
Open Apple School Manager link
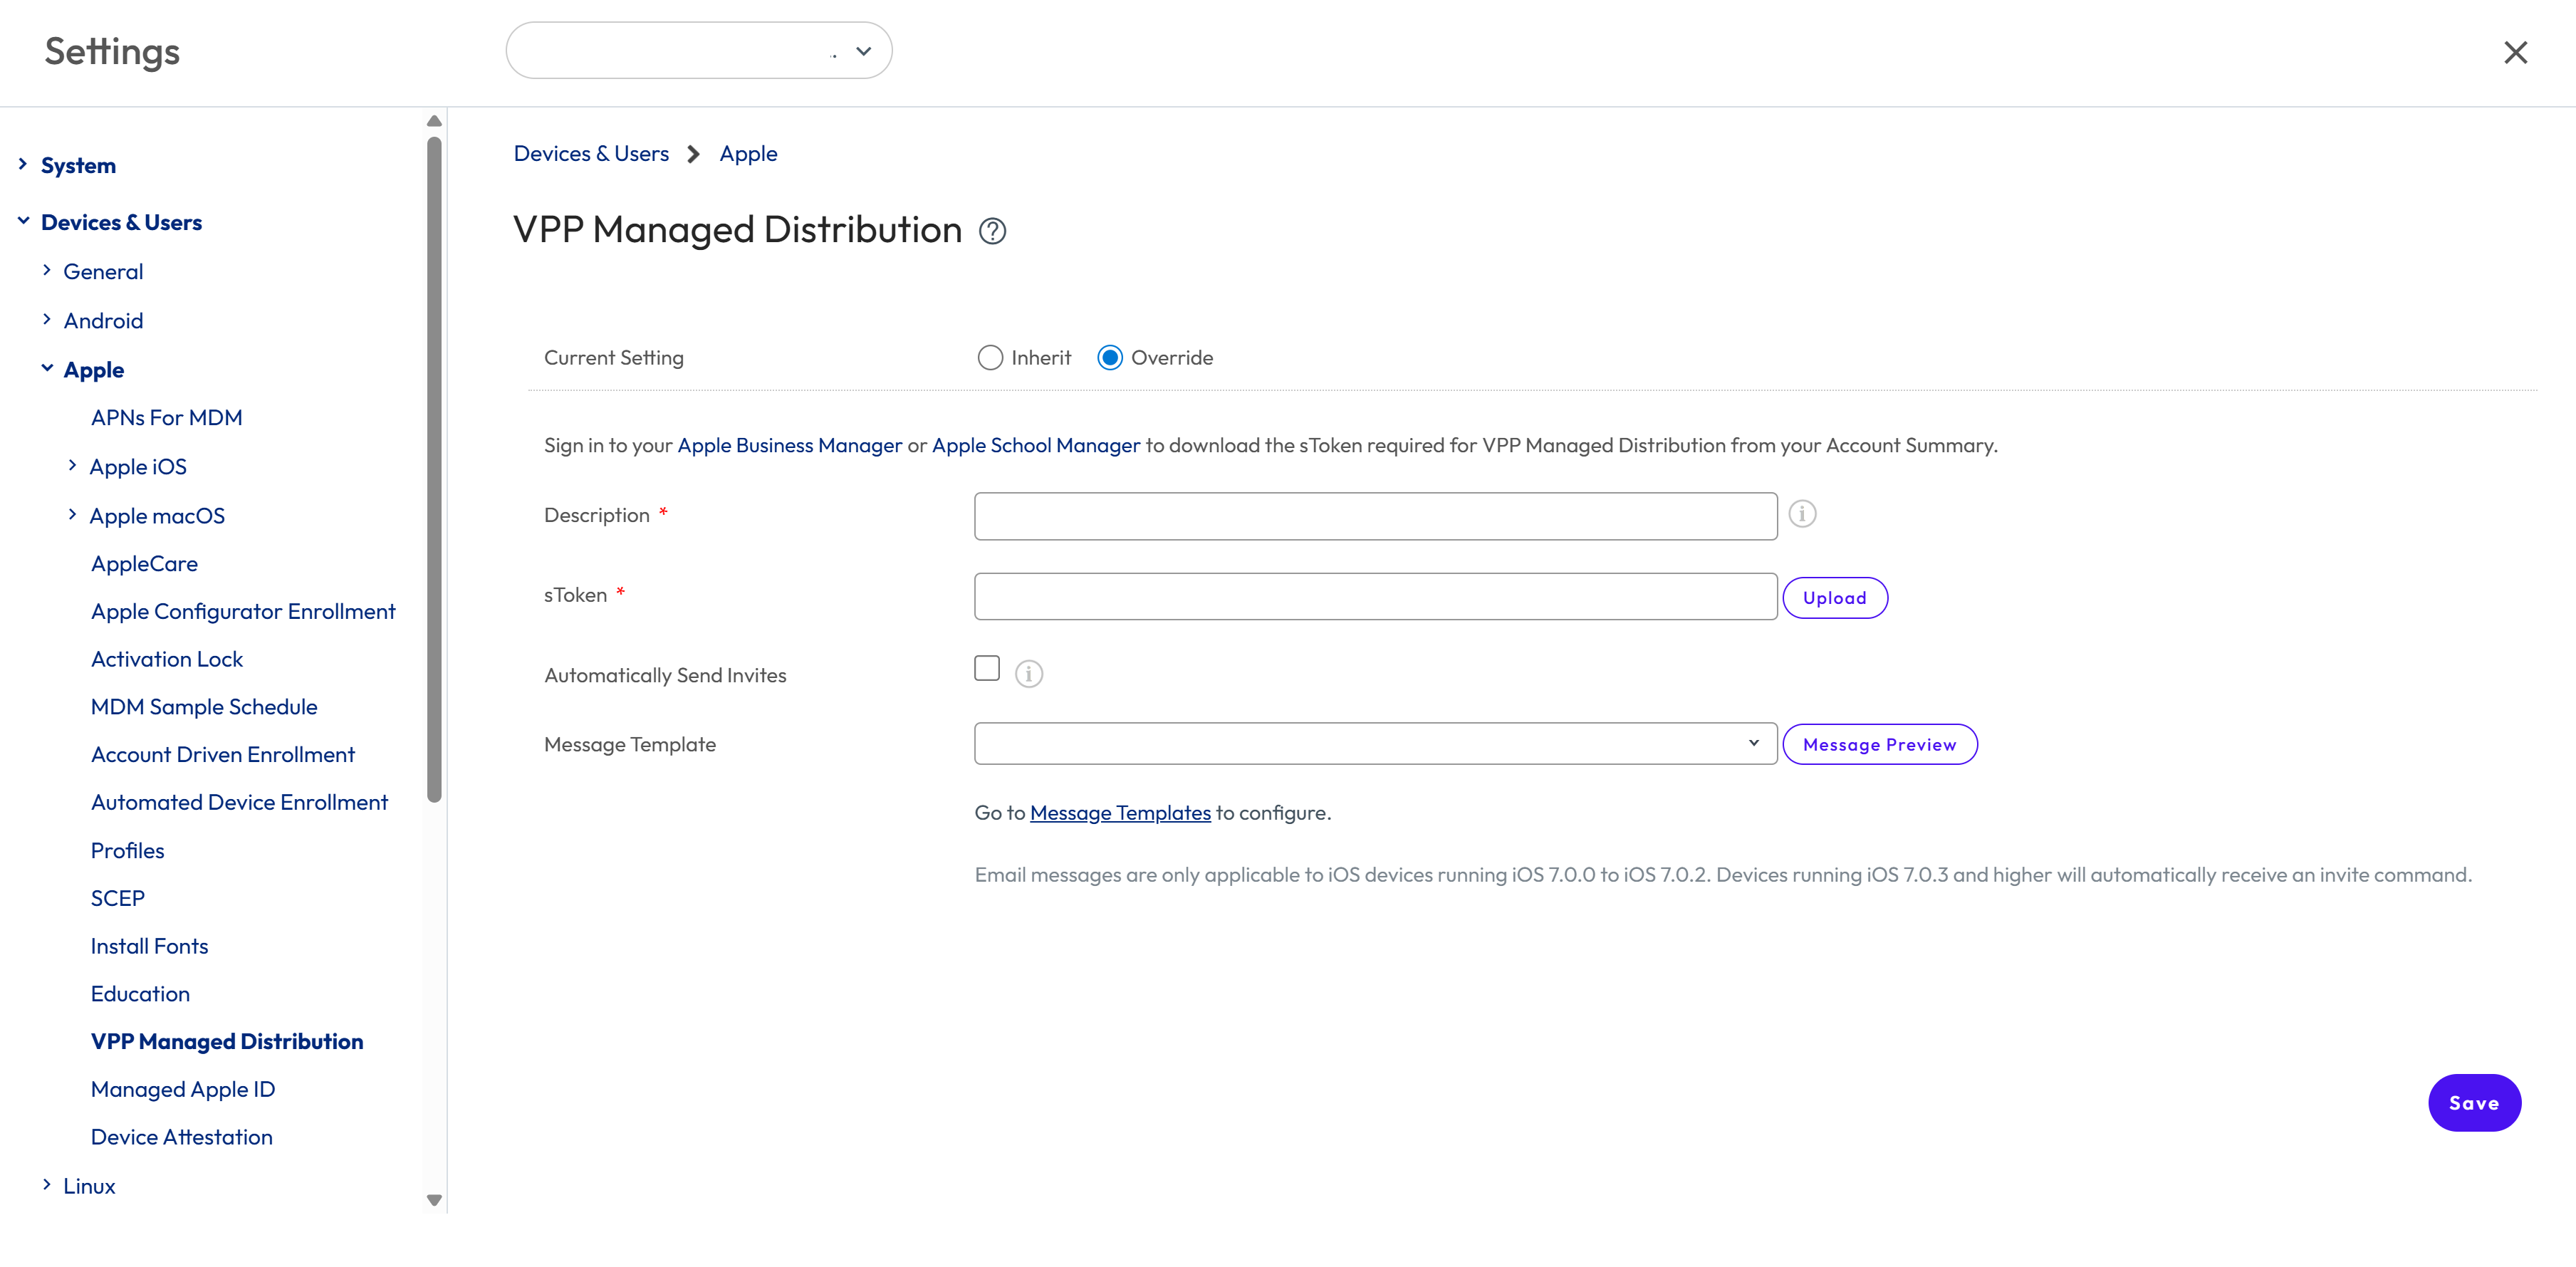1036,446
